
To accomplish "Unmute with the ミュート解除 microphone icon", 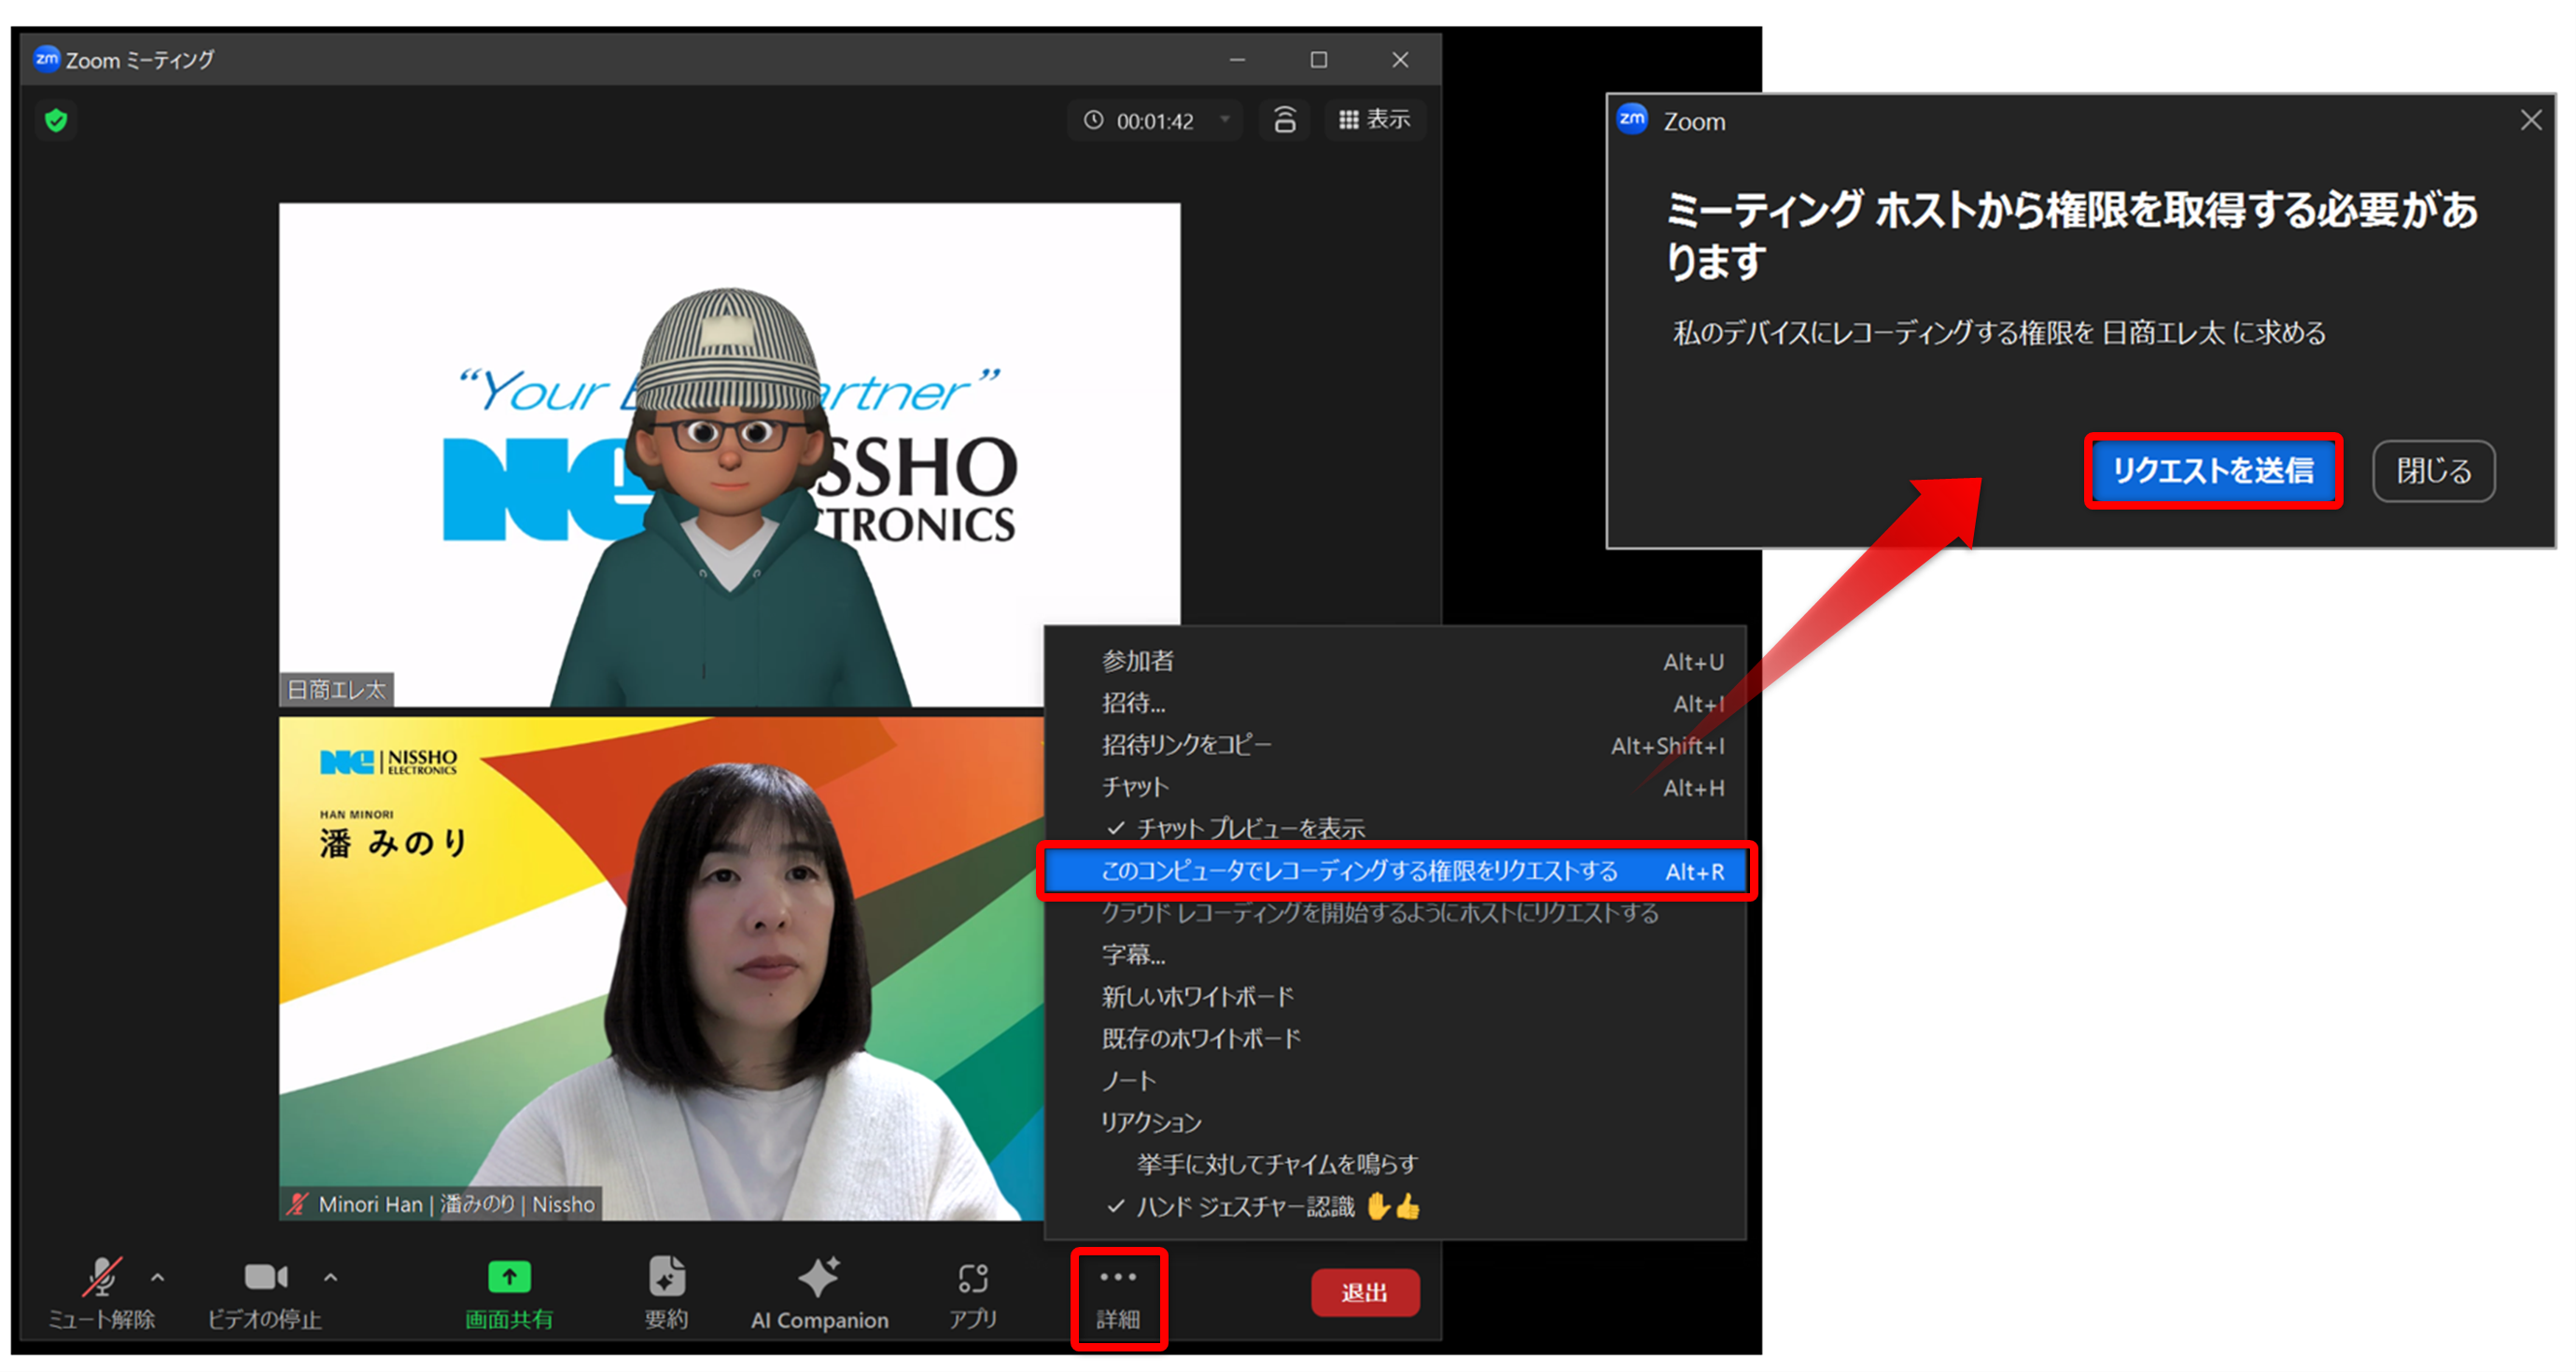I will (101, 1277).
